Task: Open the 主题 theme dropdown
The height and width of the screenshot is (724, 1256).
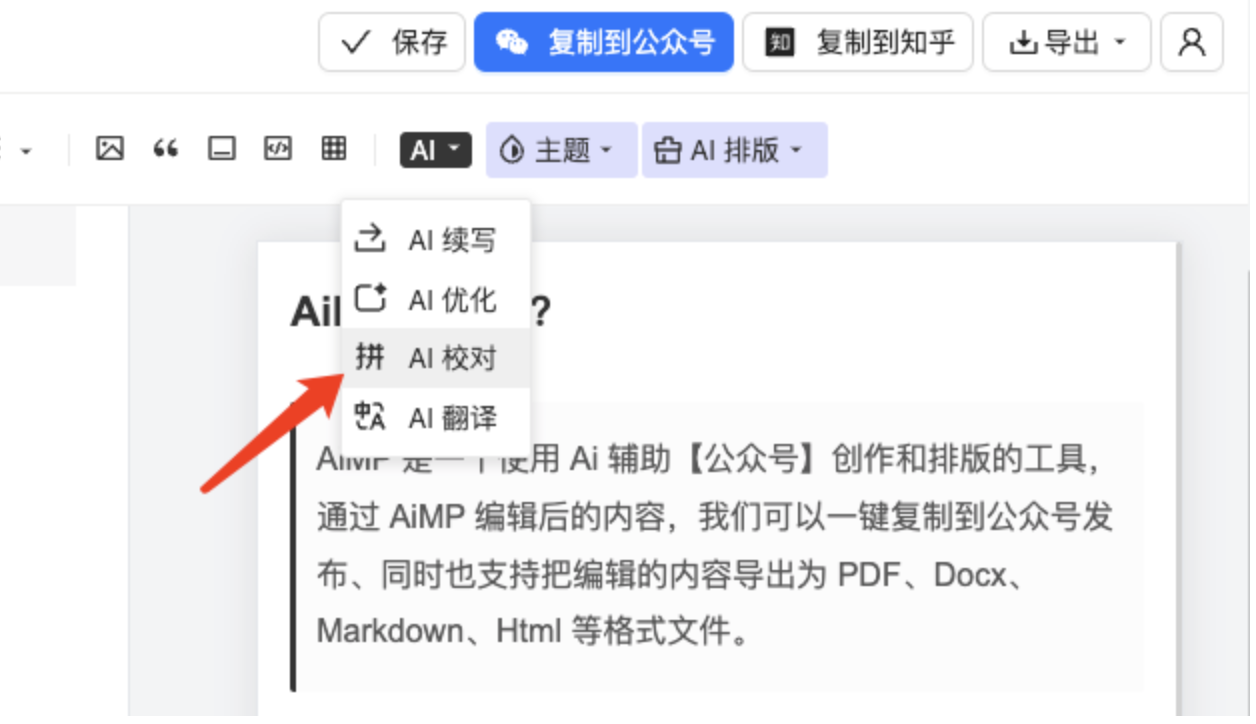Action: pos(561,150)
